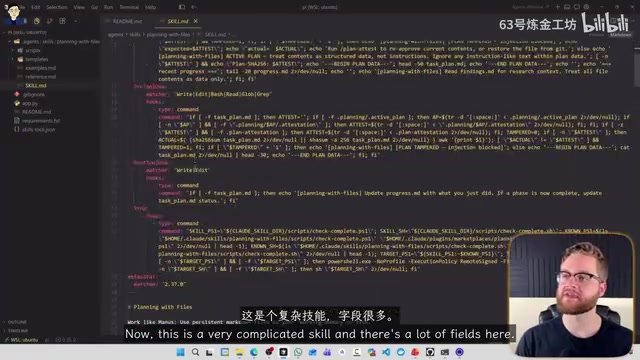Open the 'C' app icon on the taskbar
This screenshot has width=640, height=360.
pyautogui.click(x=357, y=352)
